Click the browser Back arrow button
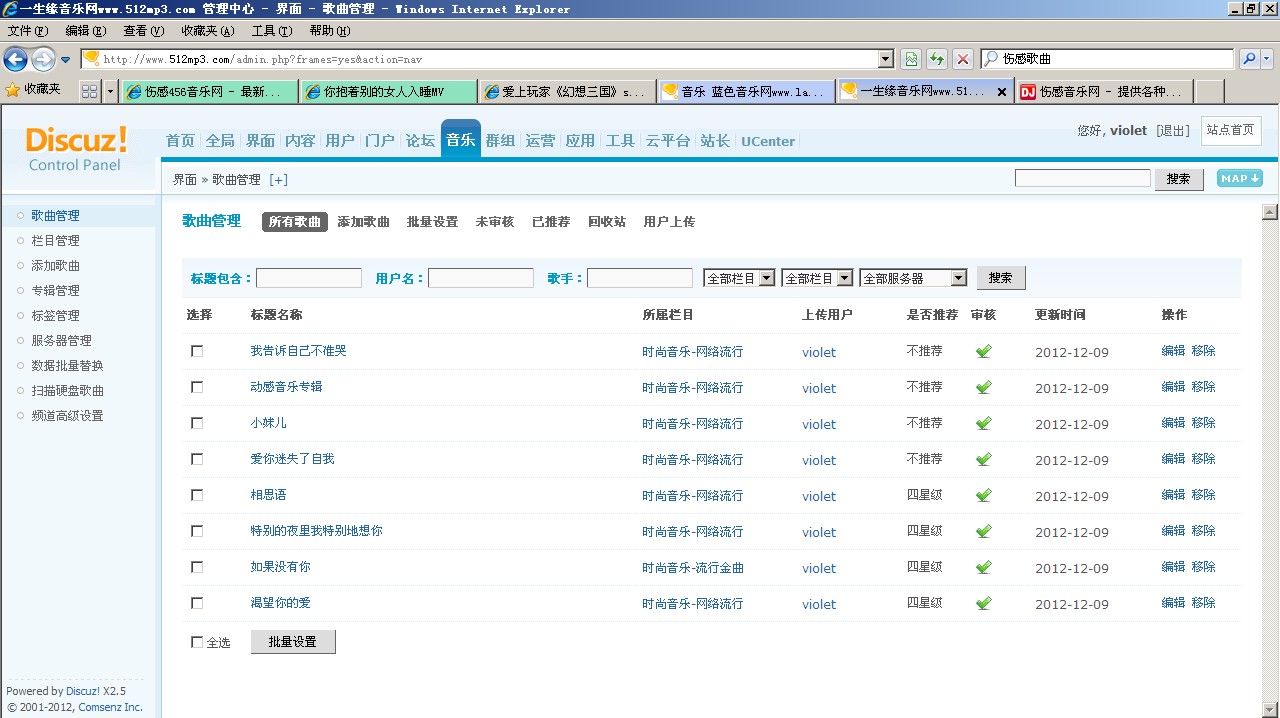The image size is (1280, 718). (x=16, y=59)
